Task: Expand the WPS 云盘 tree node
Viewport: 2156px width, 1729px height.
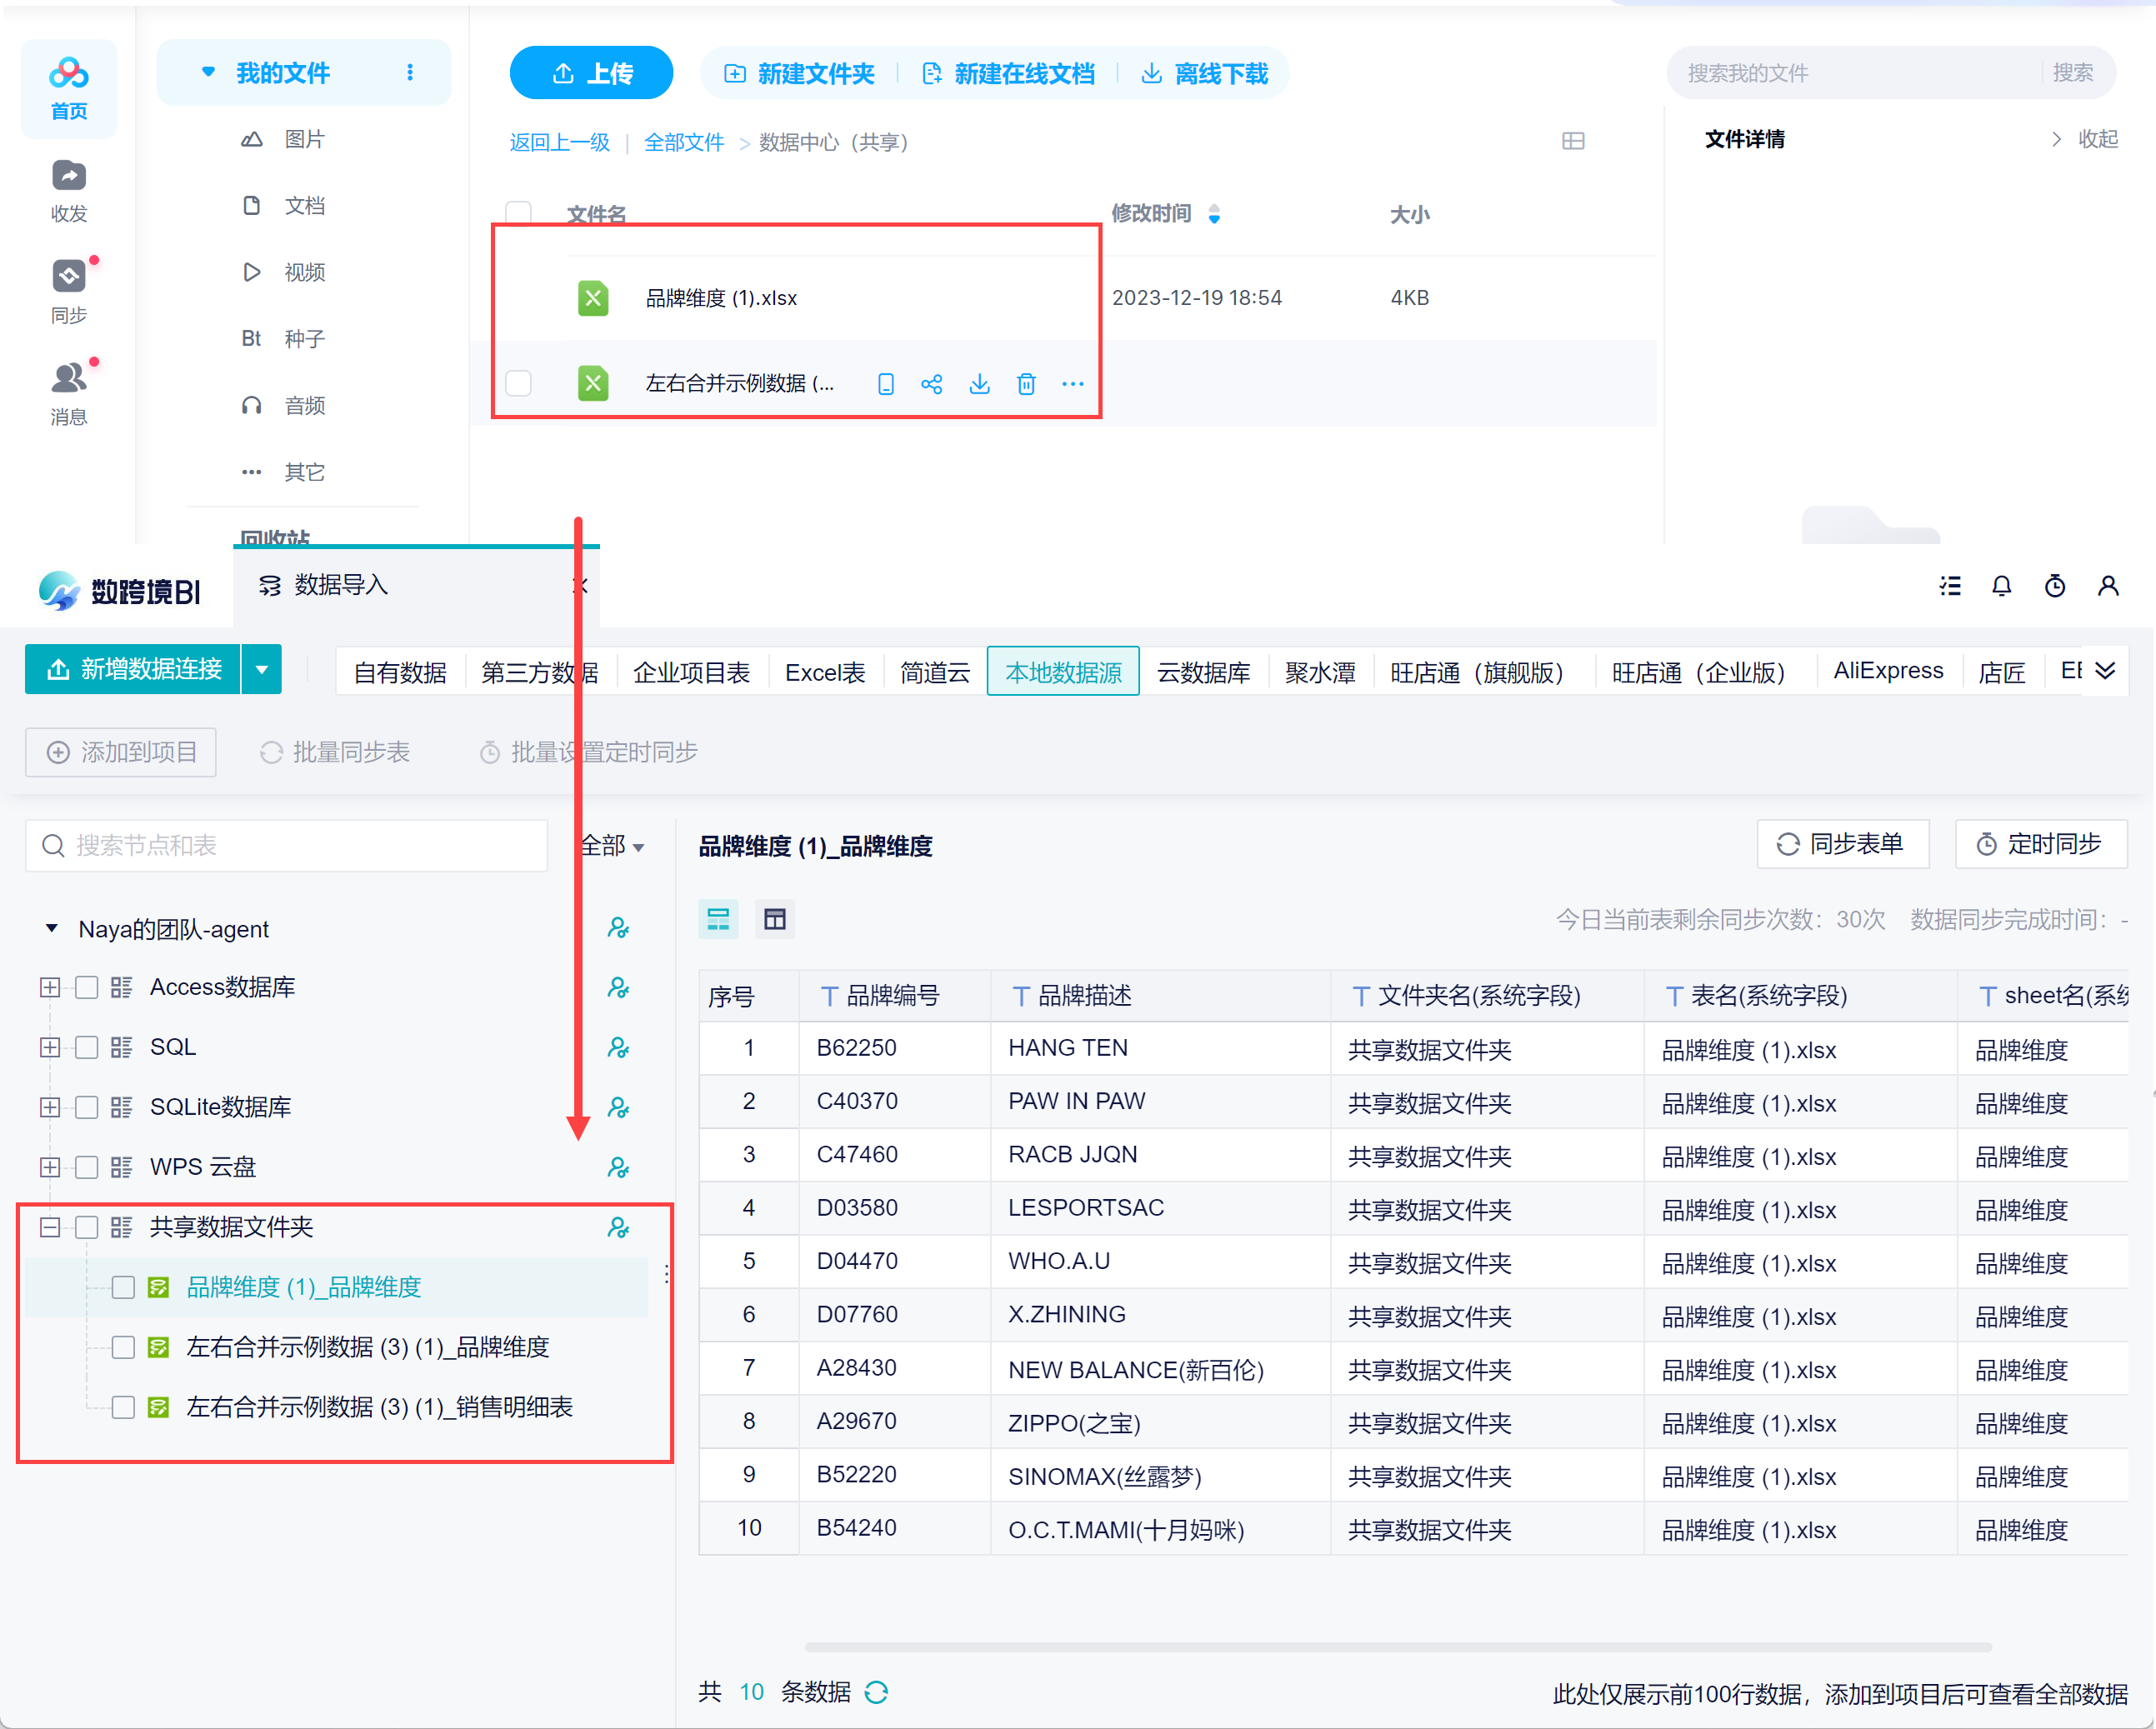Action: click(49, 1167)
